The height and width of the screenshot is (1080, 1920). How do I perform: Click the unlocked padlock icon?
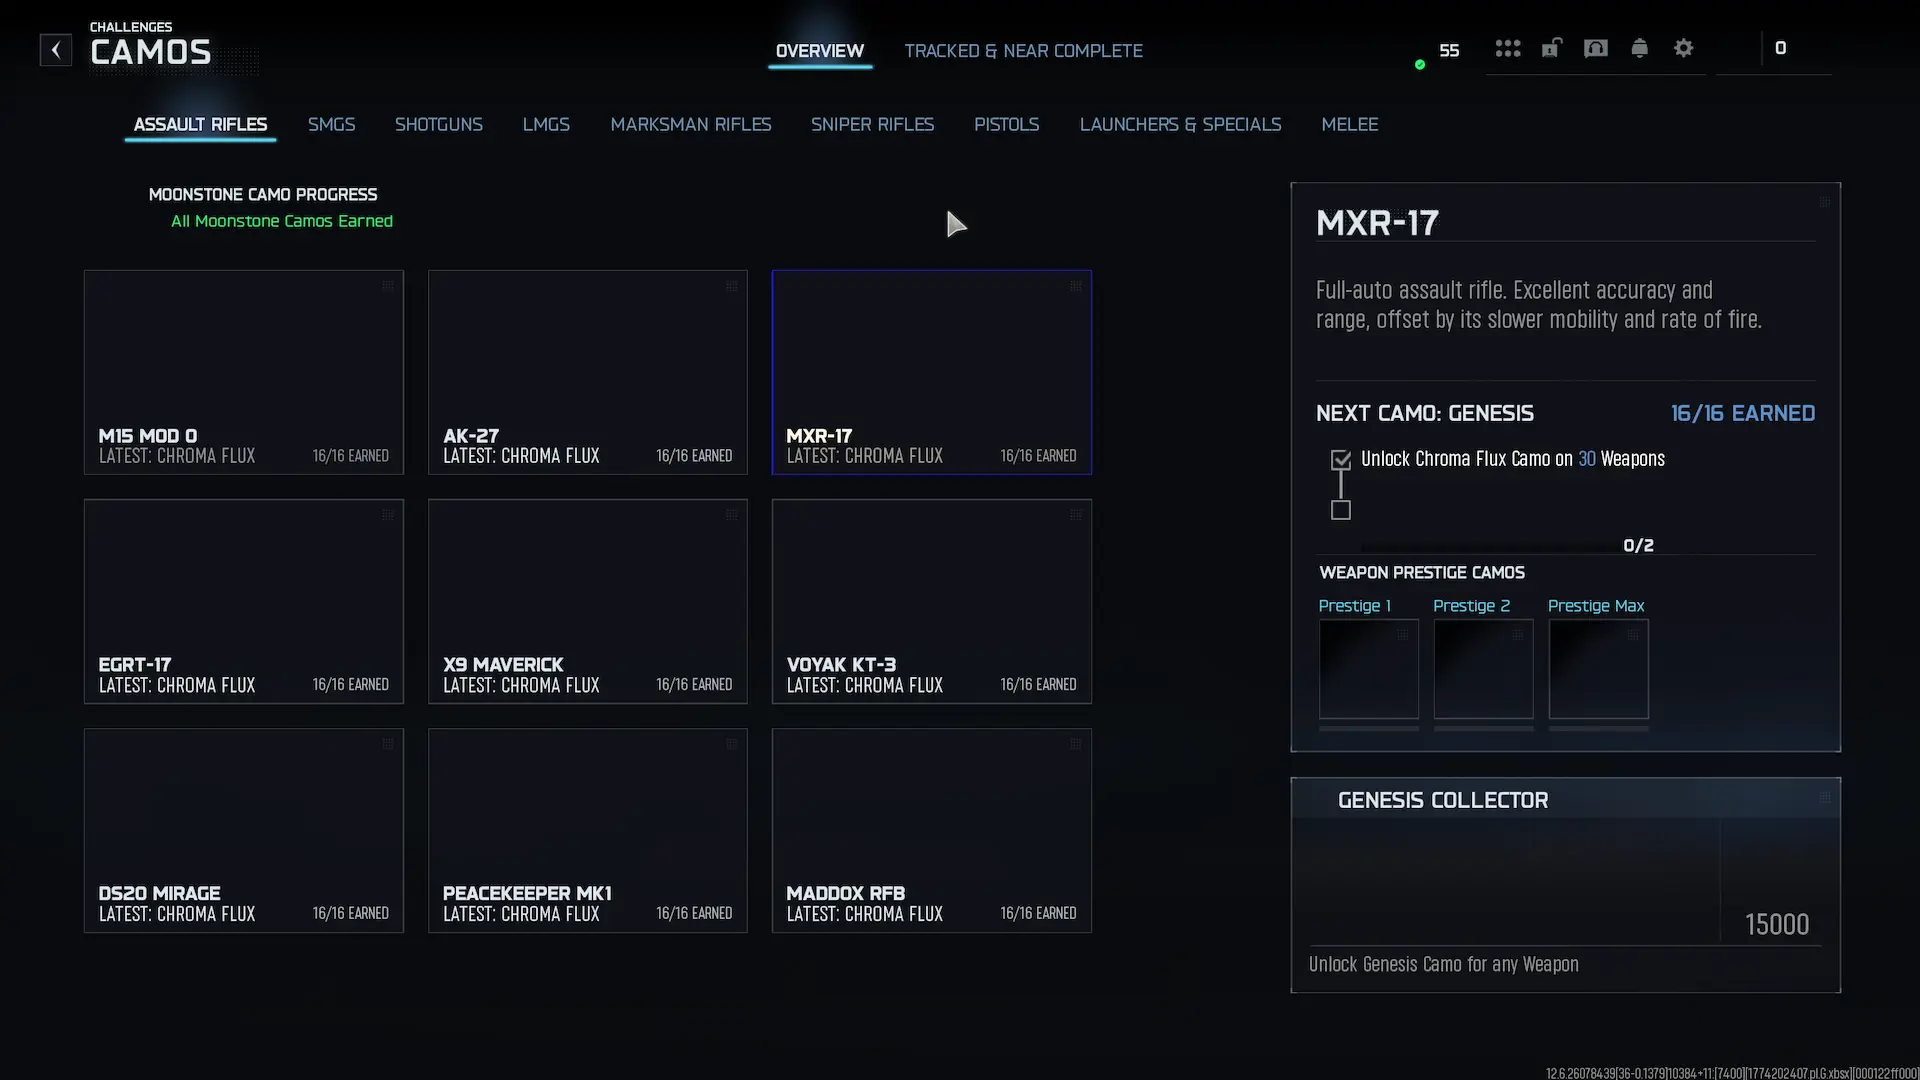1551,48
